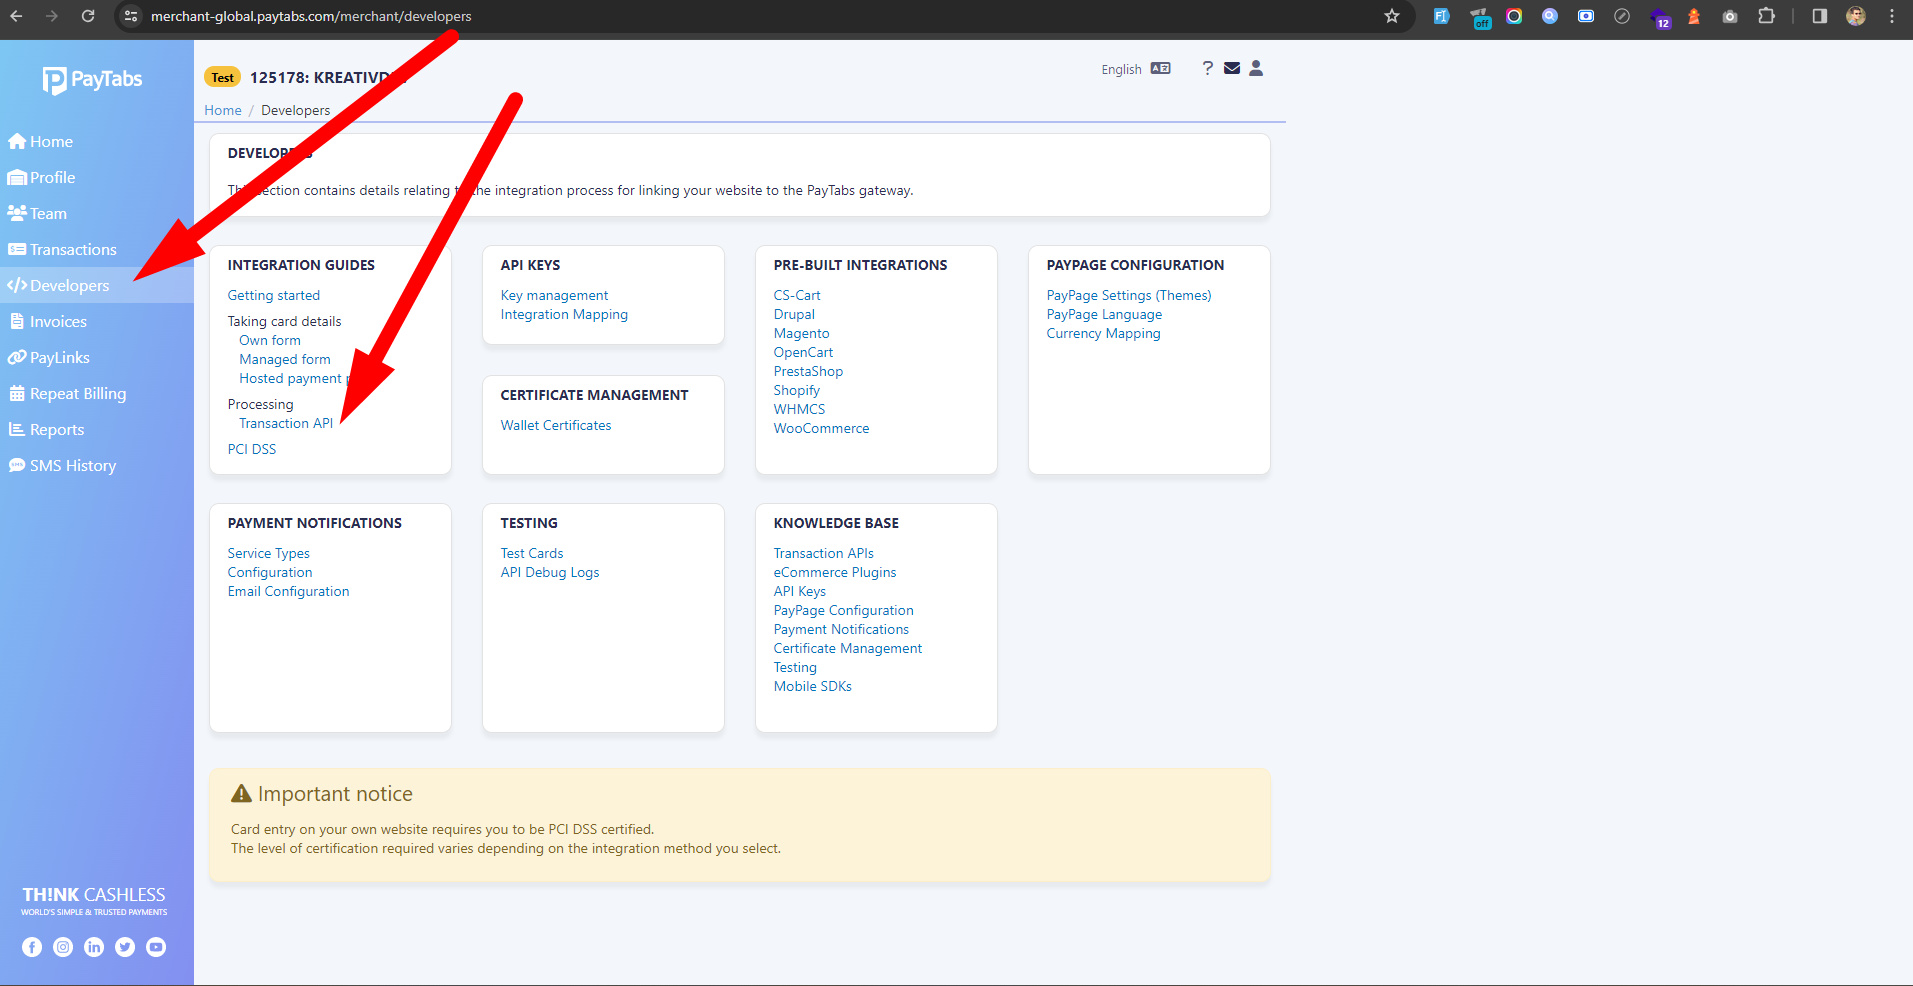Open OpenCart integration
Viewport: 1913px width, 986px height.
click(x=803, y=352)
